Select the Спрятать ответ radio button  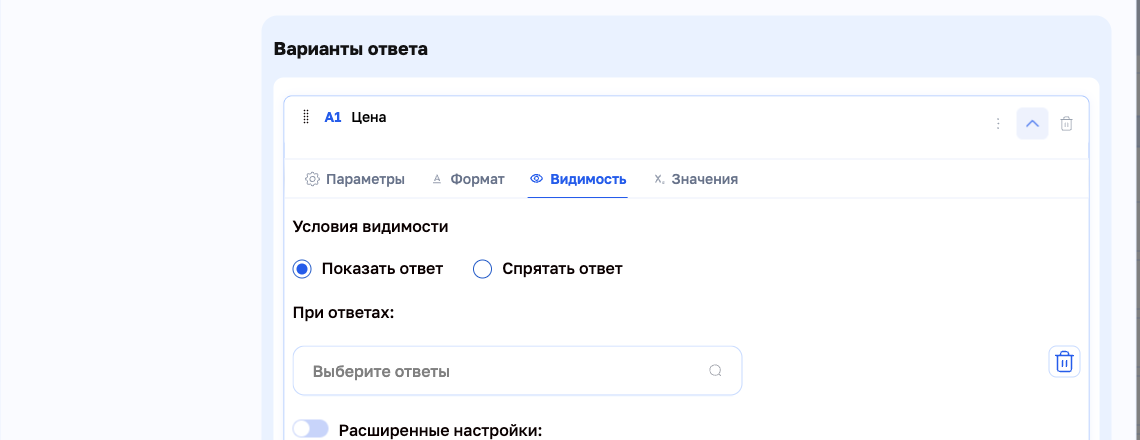click(483, 269)
